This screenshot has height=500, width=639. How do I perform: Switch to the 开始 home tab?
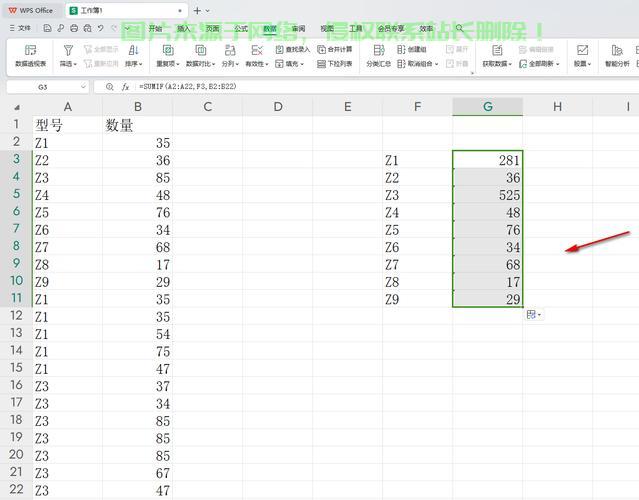click(155, 28)
